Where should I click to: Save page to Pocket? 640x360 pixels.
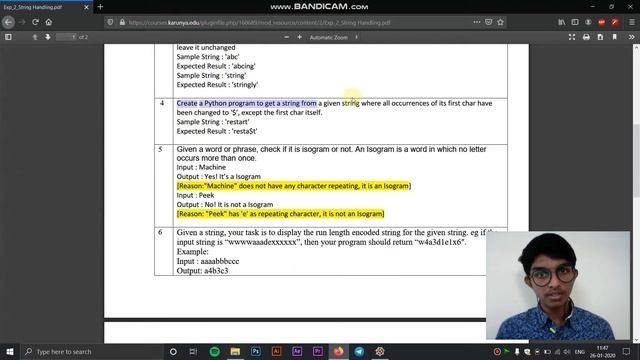(489, 22)
